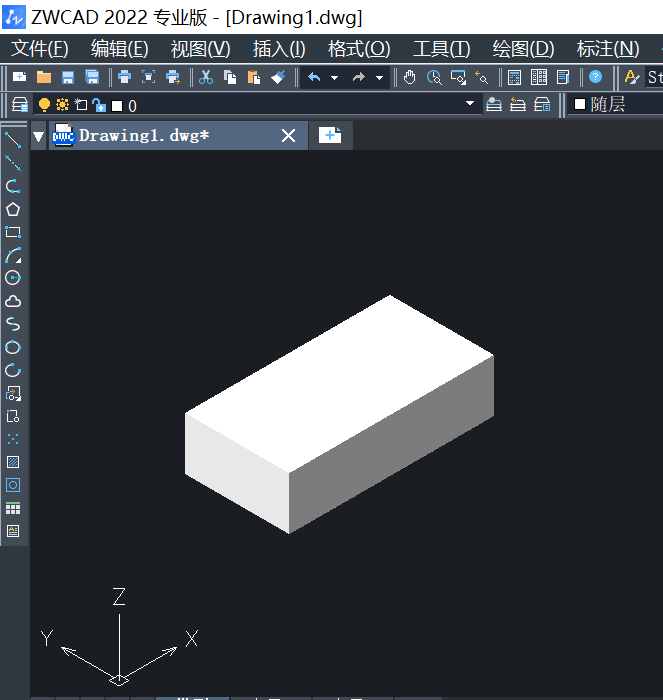Open the 工具(T) menu
Viewport: 663px width, 700px height.
(442, 49)
